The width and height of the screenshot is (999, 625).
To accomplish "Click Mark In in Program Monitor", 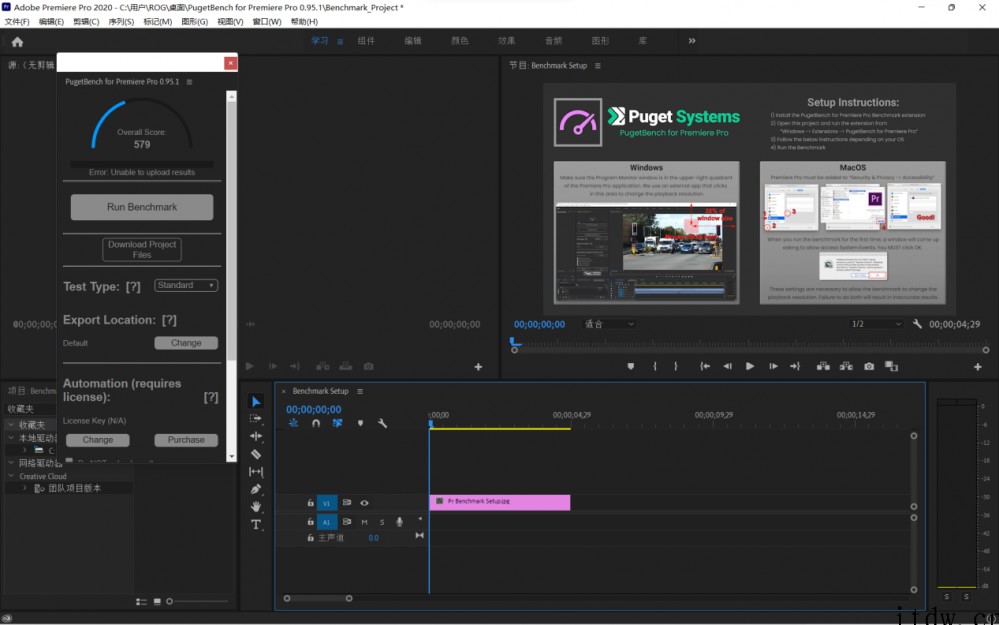I will click(655, 366).
